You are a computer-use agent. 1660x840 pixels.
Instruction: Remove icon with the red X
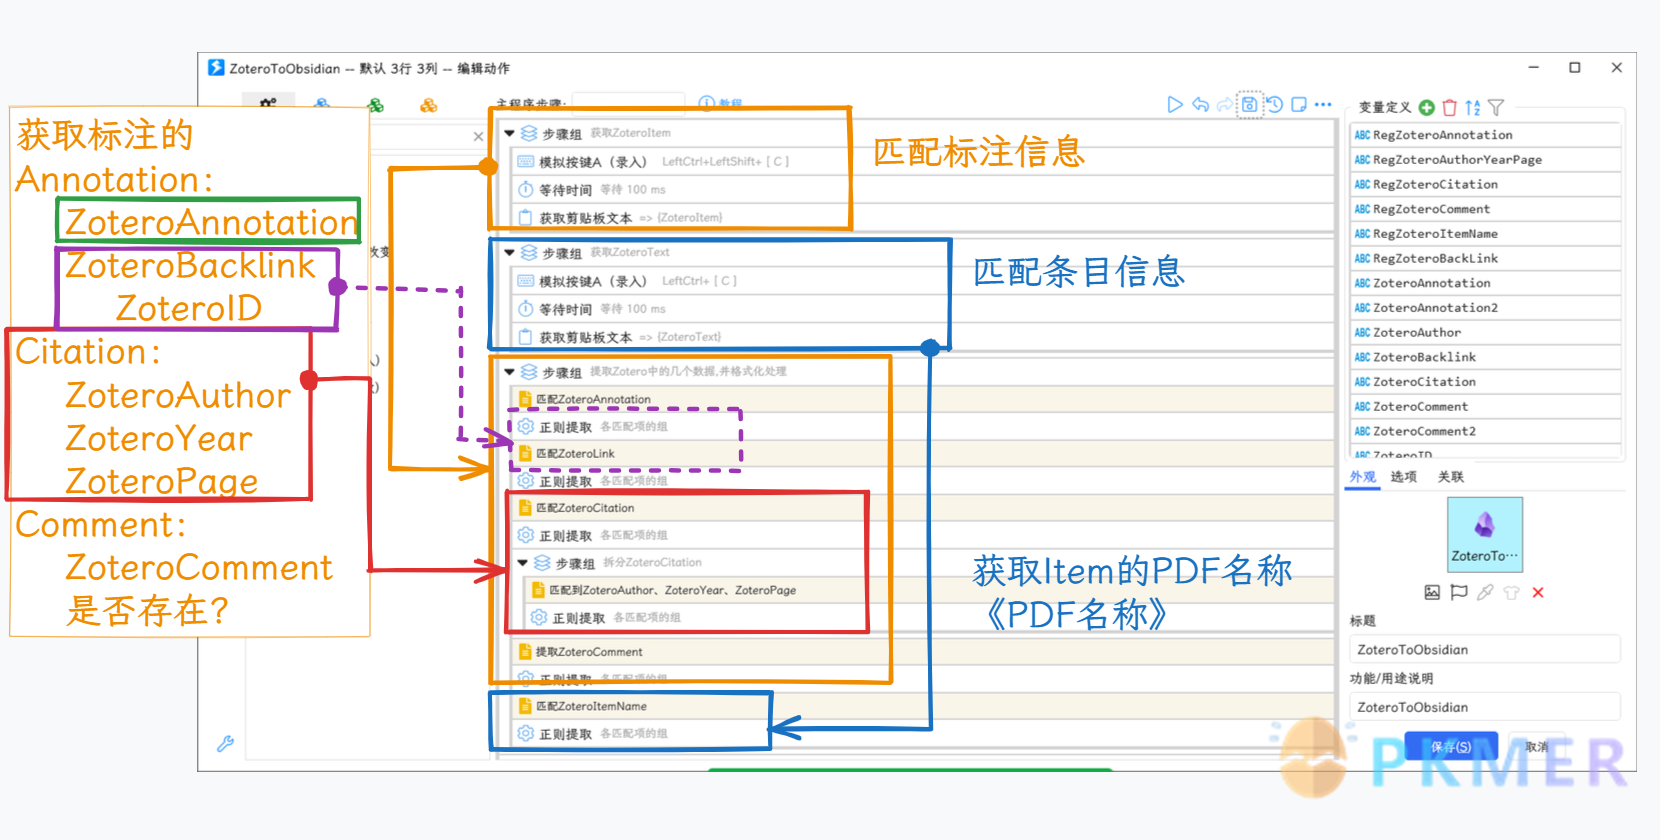[x=1538, y=593]
